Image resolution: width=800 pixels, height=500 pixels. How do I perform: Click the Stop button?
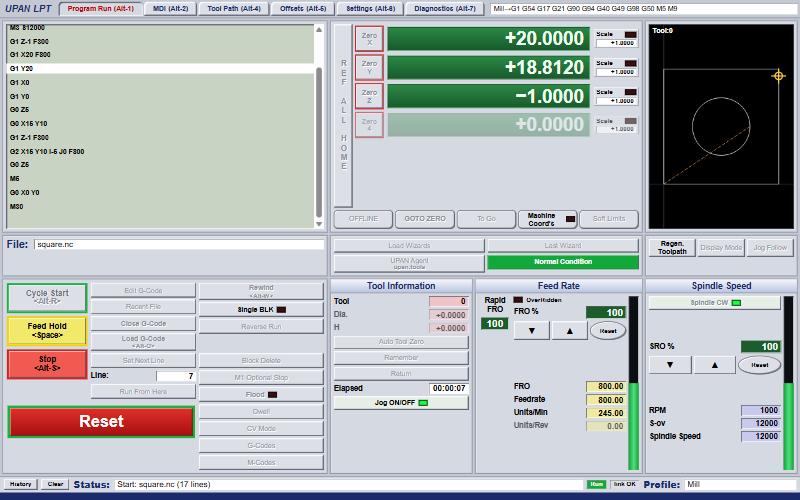point(47,364)
